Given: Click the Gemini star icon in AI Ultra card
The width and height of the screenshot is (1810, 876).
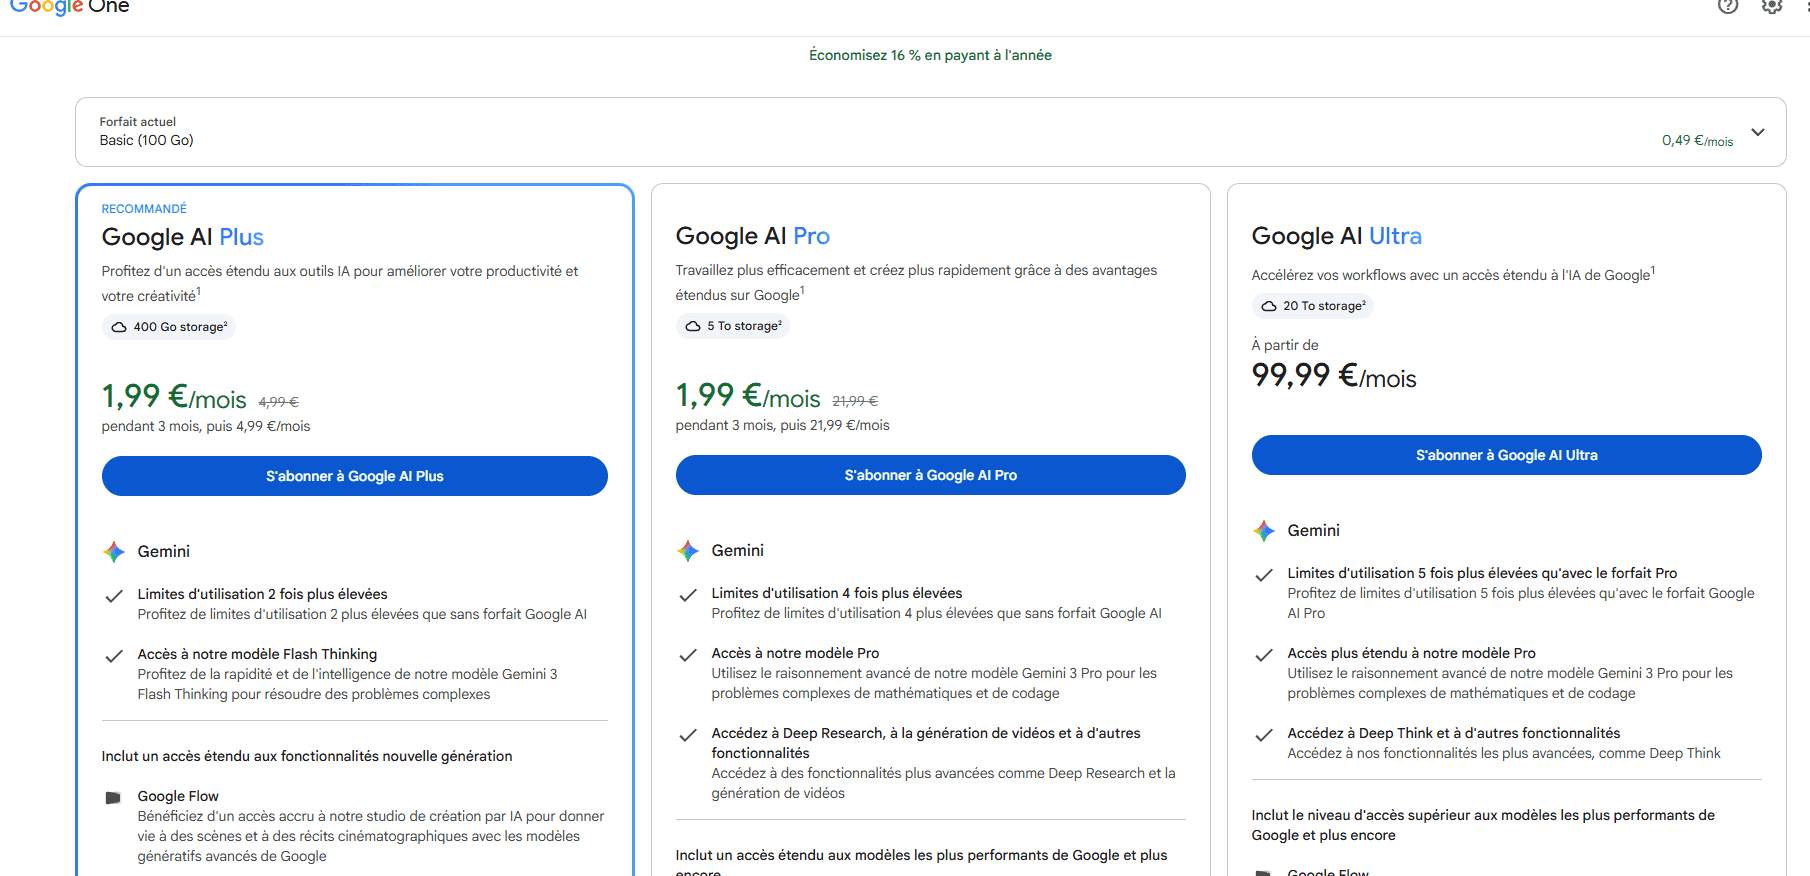Looking at the screenshot, I should [1264, 531].
